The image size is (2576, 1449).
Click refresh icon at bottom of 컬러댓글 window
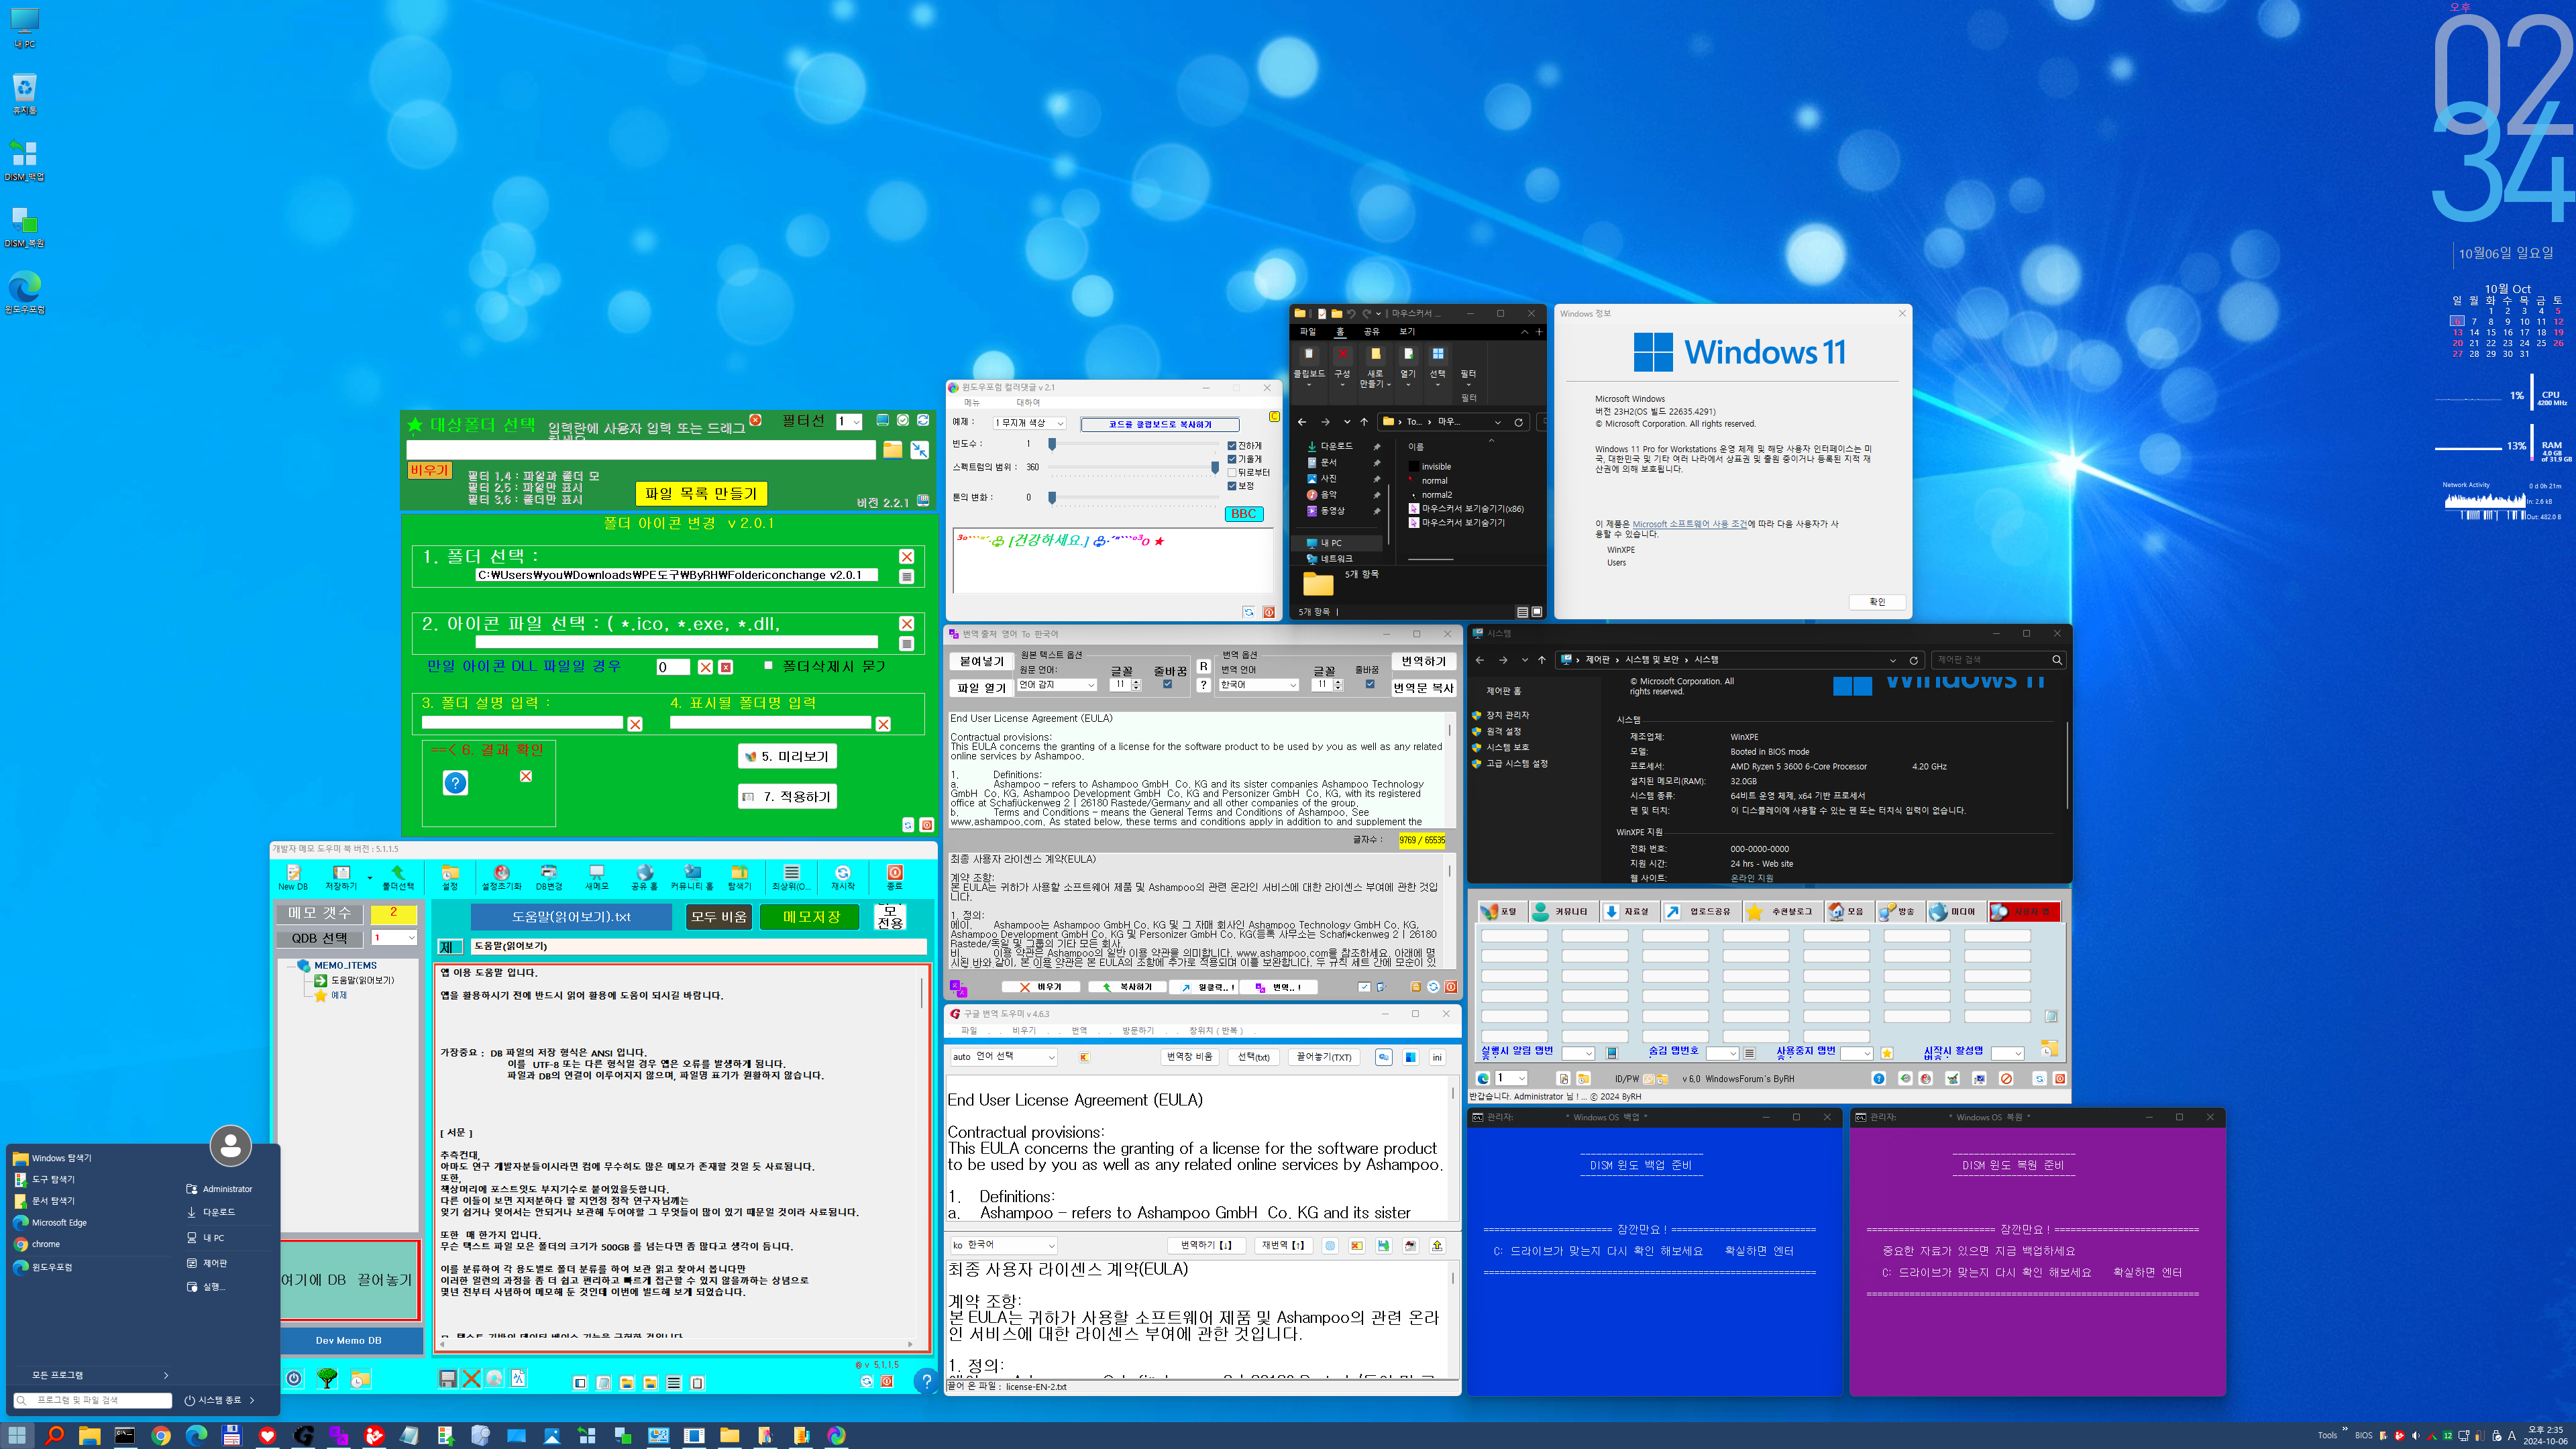pos(1249,612)
